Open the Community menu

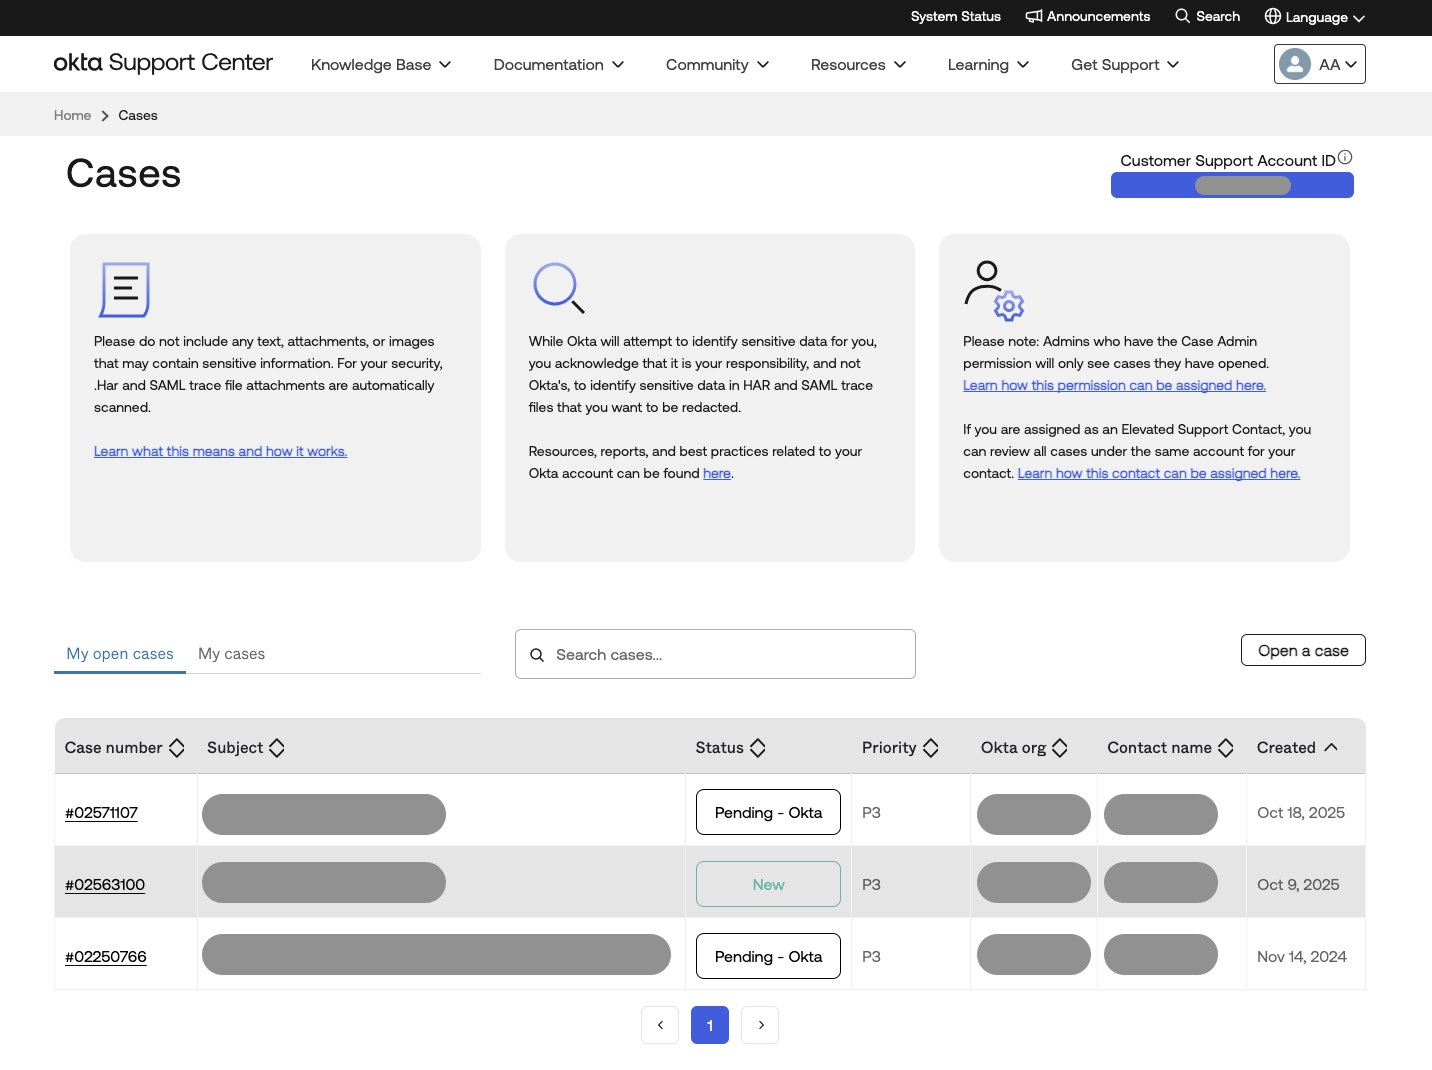(x=716, y=64)
